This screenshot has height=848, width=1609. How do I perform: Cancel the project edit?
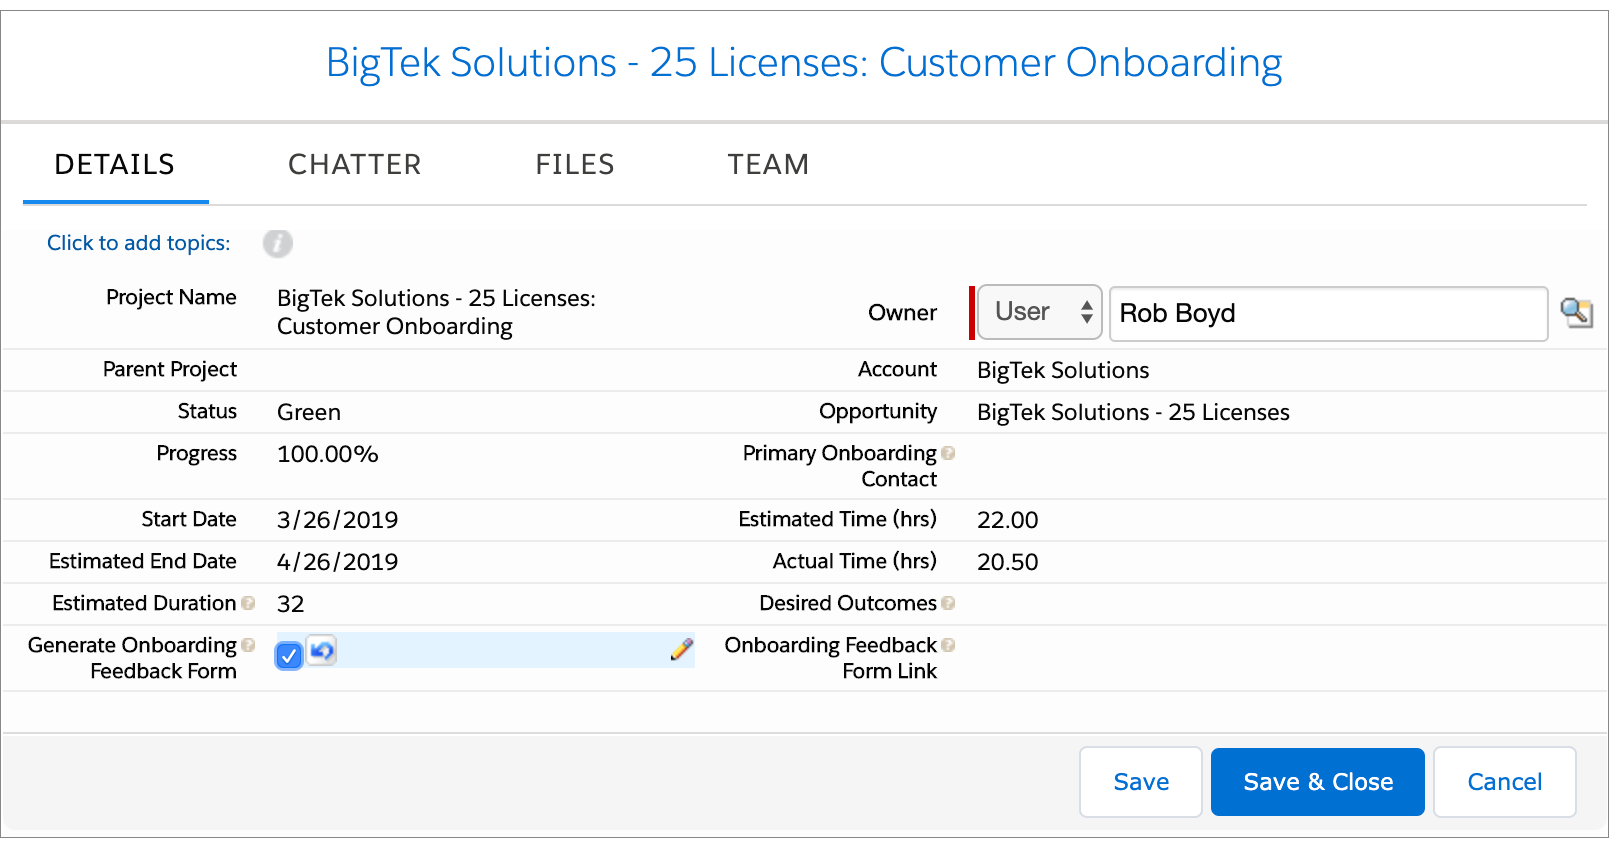point(1505,782)
